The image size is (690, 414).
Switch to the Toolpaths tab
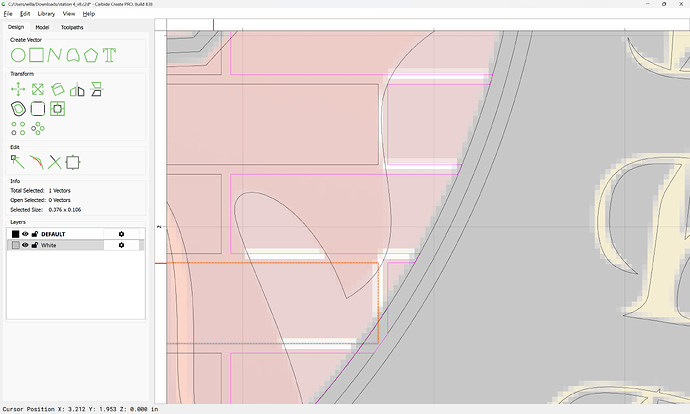[x=72, y=27]
